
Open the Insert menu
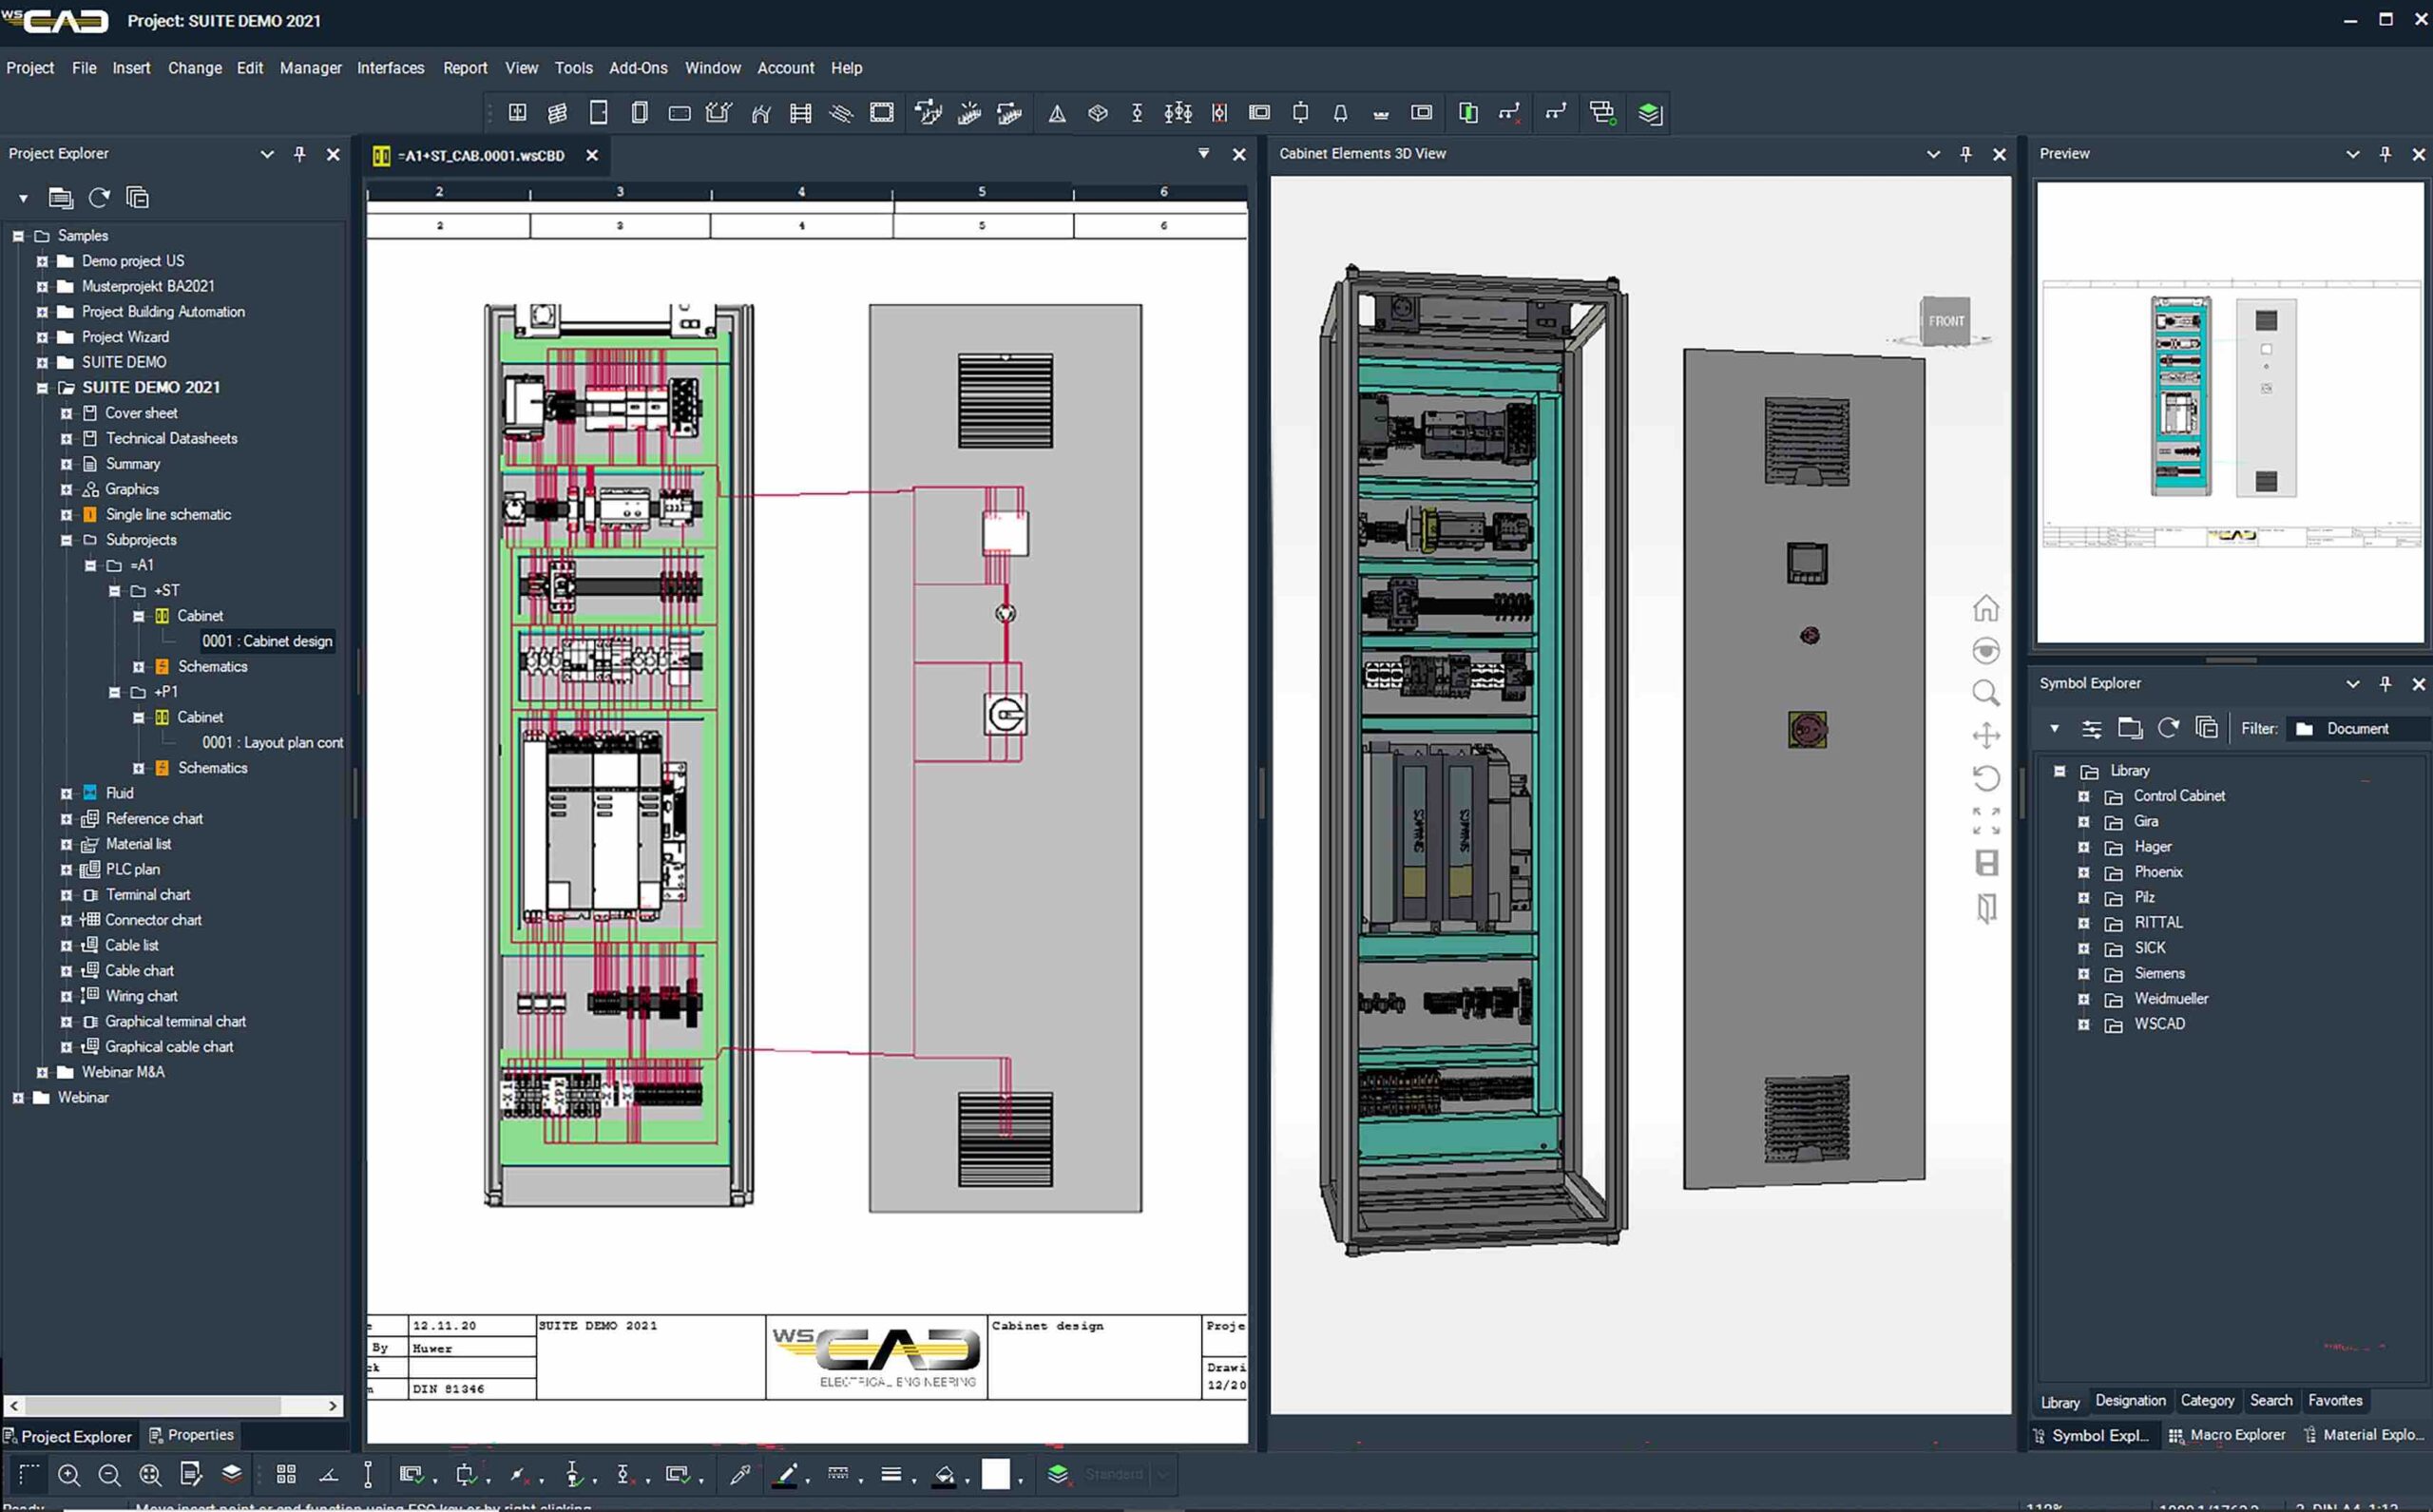click(131, 68)
